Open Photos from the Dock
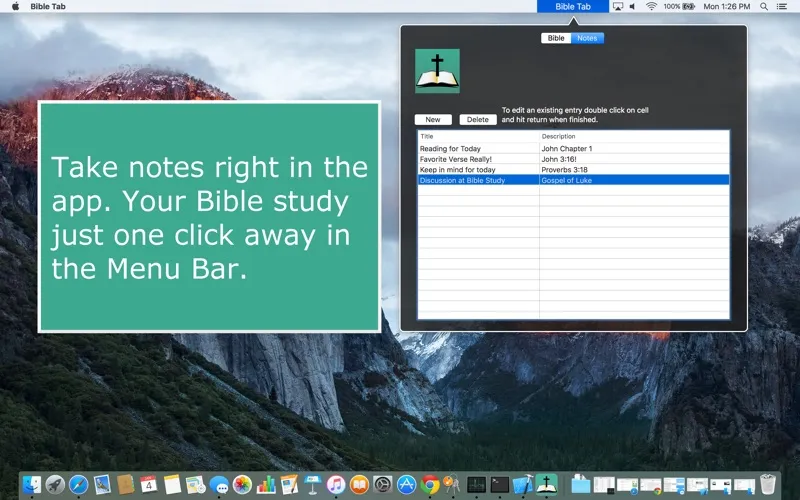Image resolution: width=800 pixels, height=500 pixels. [x=242, y=485]
